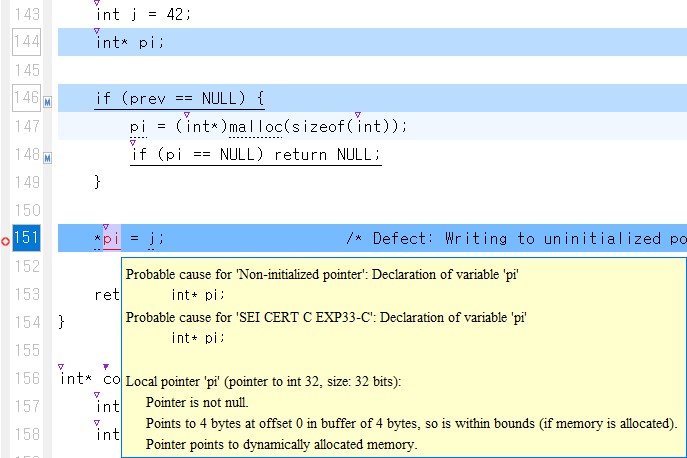This screenshot has width=687, height=458.
Task: Click line number 144 in the gutter
Action: click(x=27, y=42)
